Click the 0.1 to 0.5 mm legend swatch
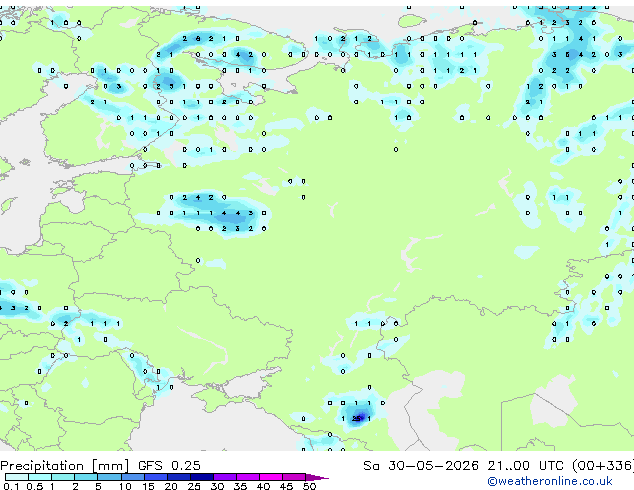The image size is (634, 490). tap(17, 477)
